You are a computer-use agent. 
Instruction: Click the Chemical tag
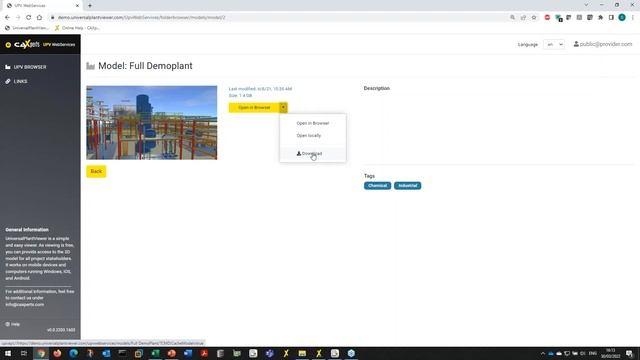pos(377,186)
